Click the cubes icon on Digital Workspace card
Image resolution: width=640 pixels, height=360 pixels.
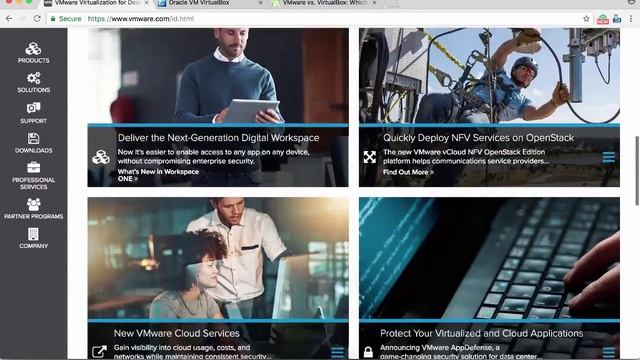pos(100,157)
